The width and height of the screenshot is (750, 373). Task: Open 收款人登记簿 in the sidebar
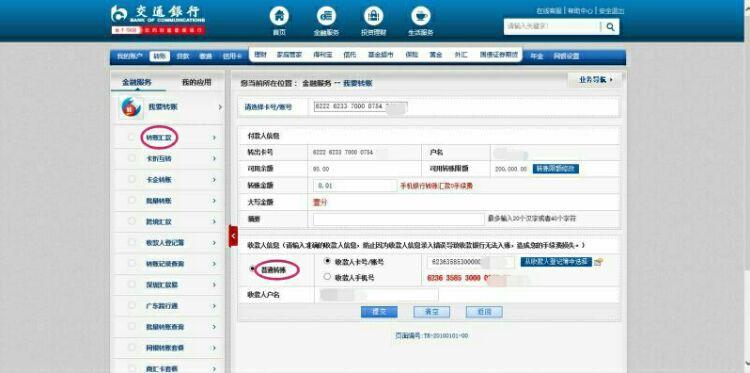165,243
